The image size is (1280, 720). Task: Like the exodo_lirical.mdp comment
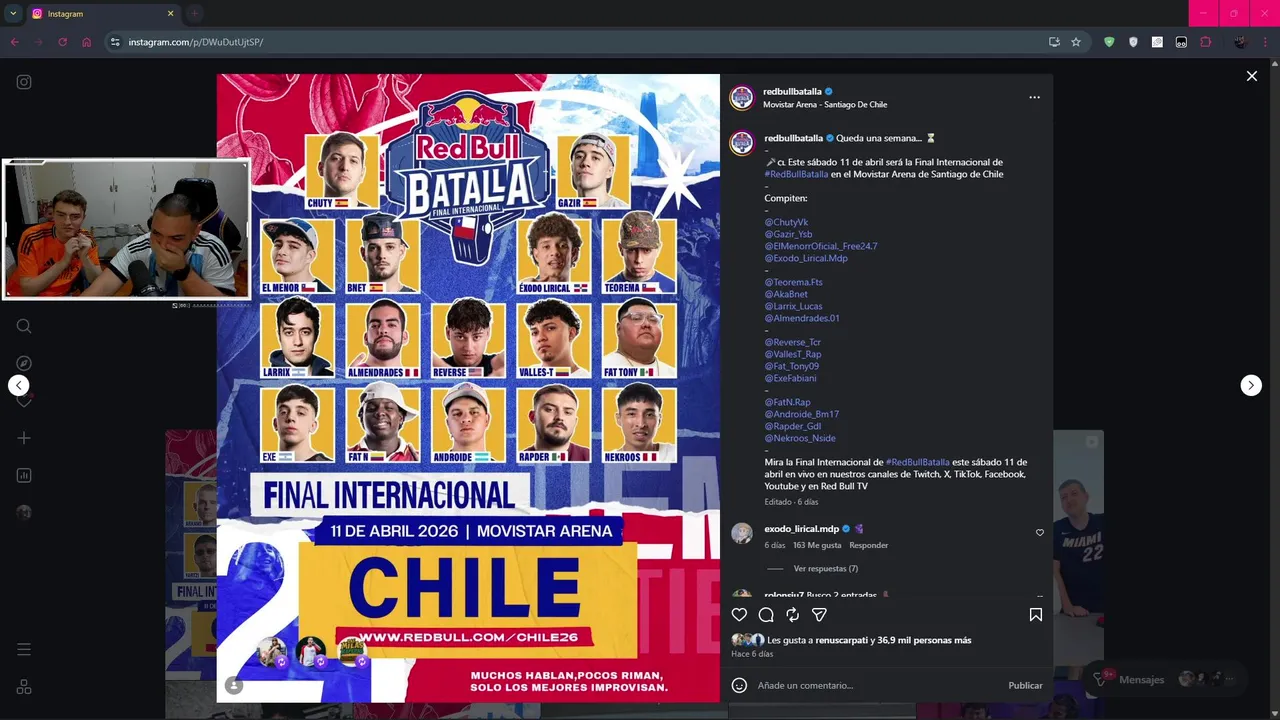coord(1040,532)
